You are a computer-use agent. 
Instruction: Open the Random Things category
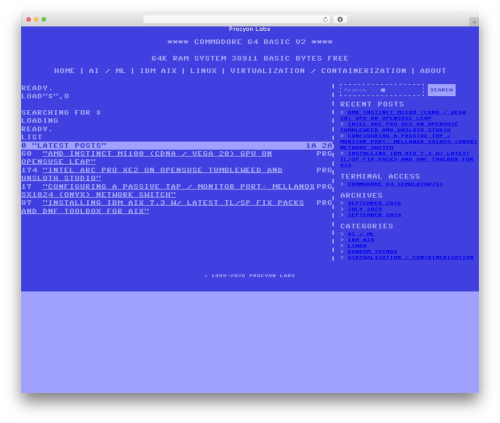coord(372,252)
